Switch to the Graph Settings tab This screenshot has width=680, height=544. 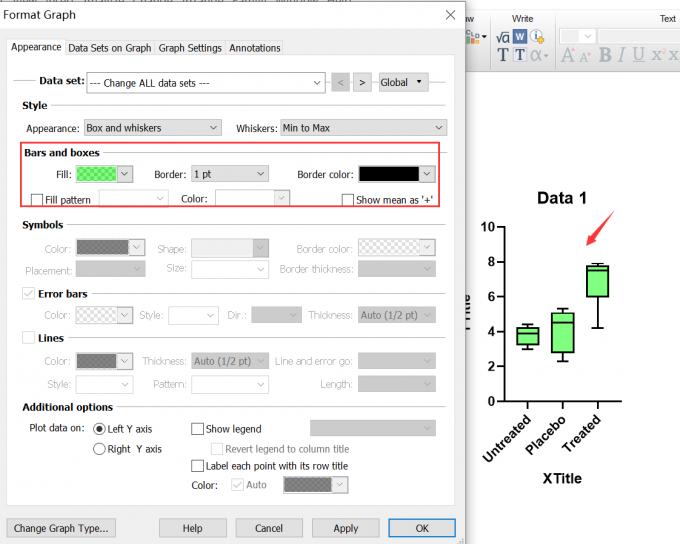pyautogui.click(x=190, y=48)
